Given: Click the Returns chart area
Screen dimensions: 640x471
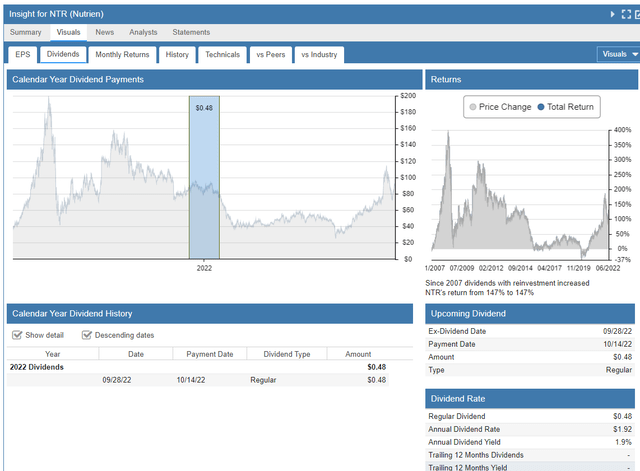Looking at the screenshot, I should click(x=520, y=194).
